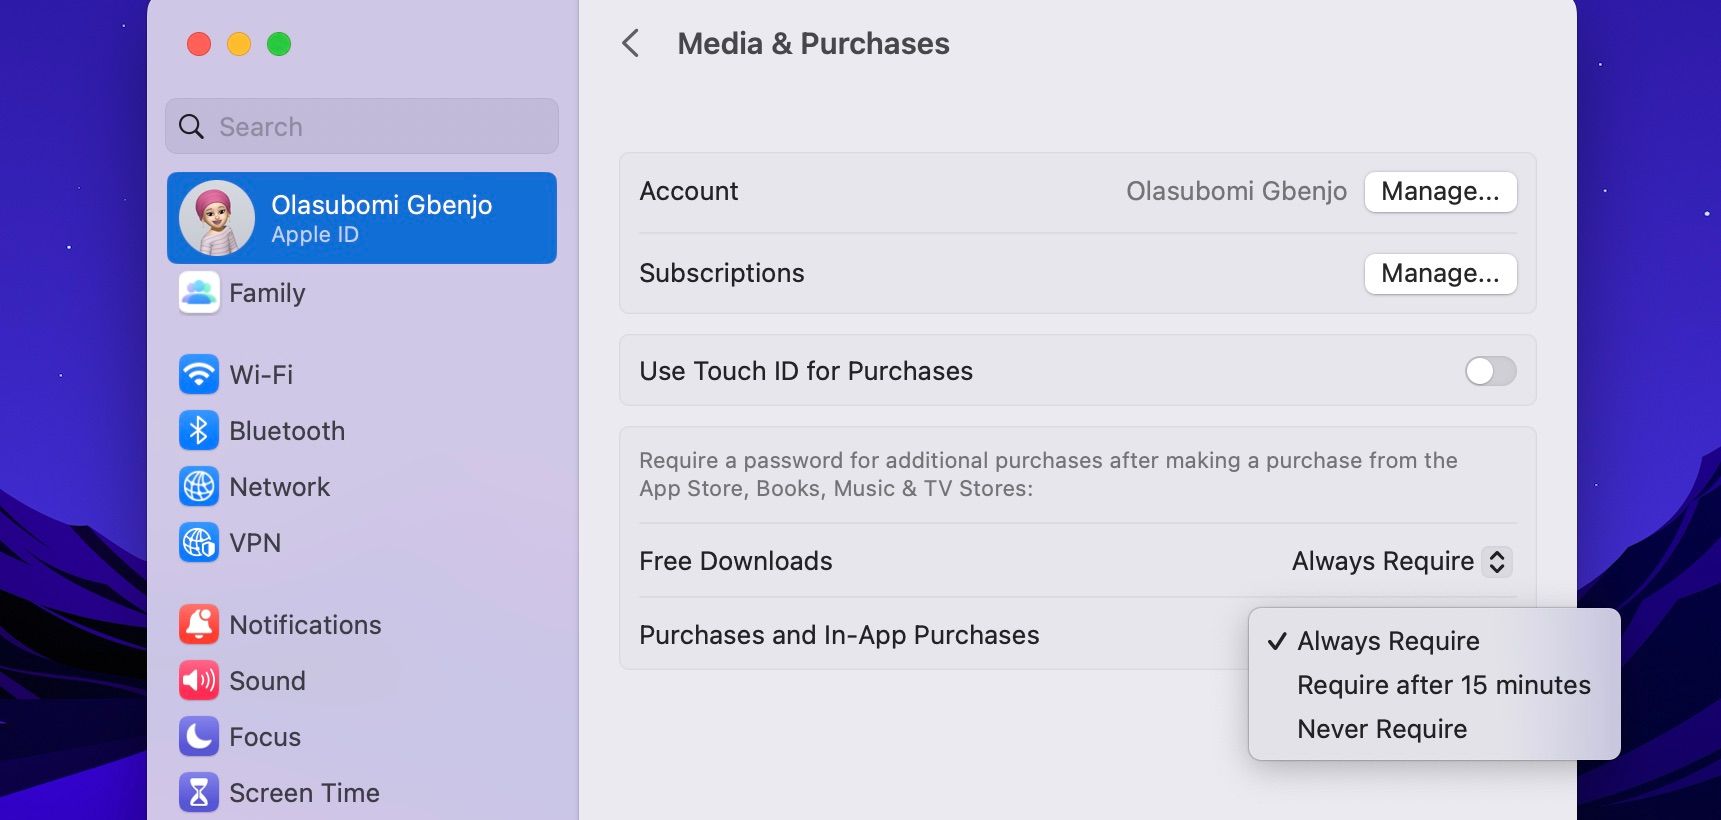Enable Use Touch ID for Purchases
The image size is (1721, 820).
1490,371
